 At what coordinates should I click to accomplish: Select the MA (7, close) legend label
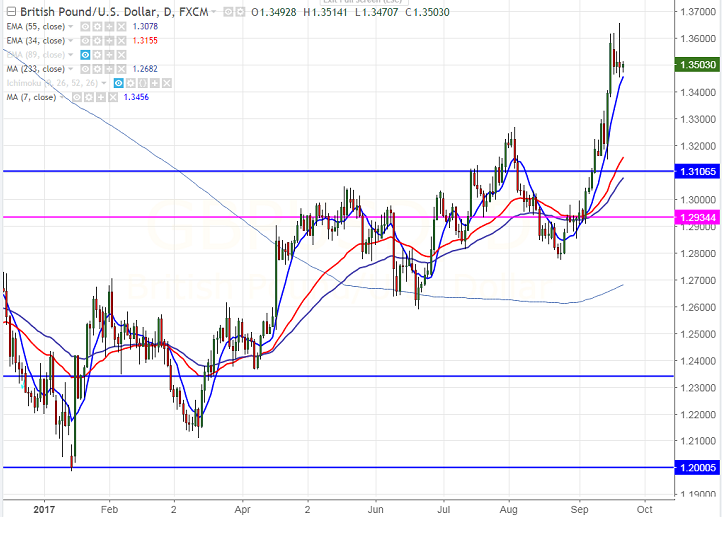31,97
